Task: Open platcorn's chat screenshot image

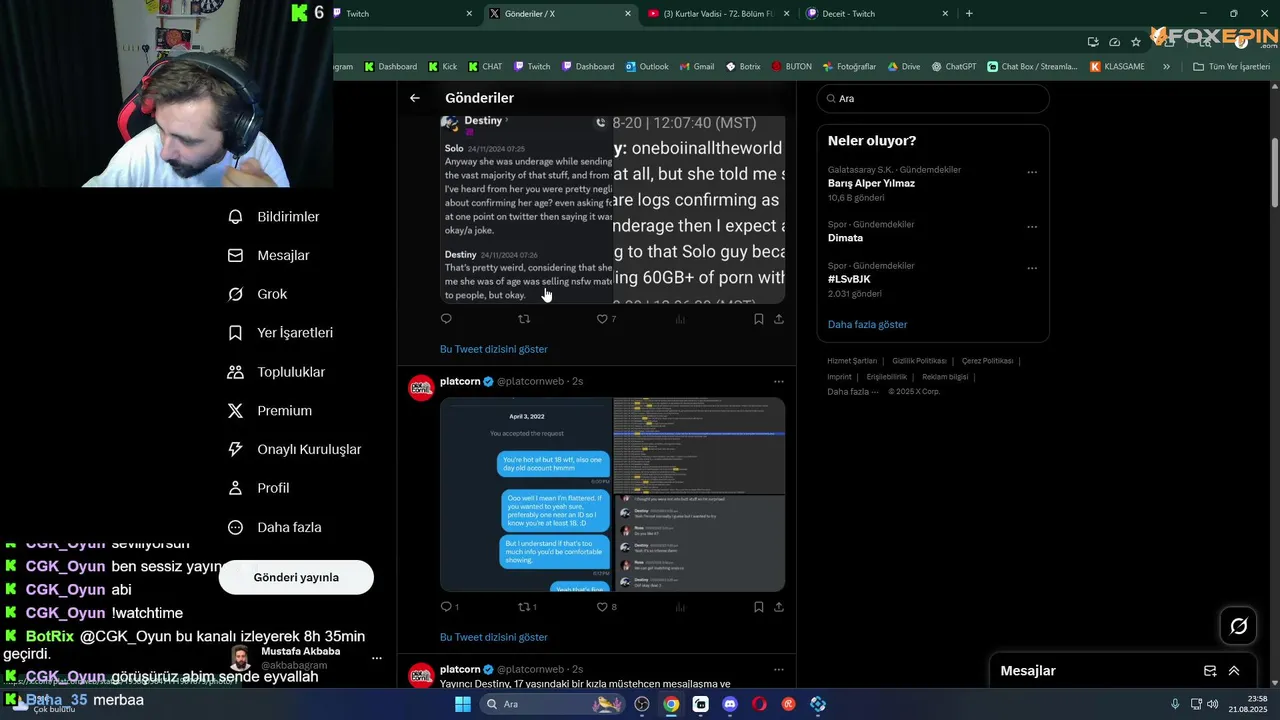Action: tap(526, 494)
